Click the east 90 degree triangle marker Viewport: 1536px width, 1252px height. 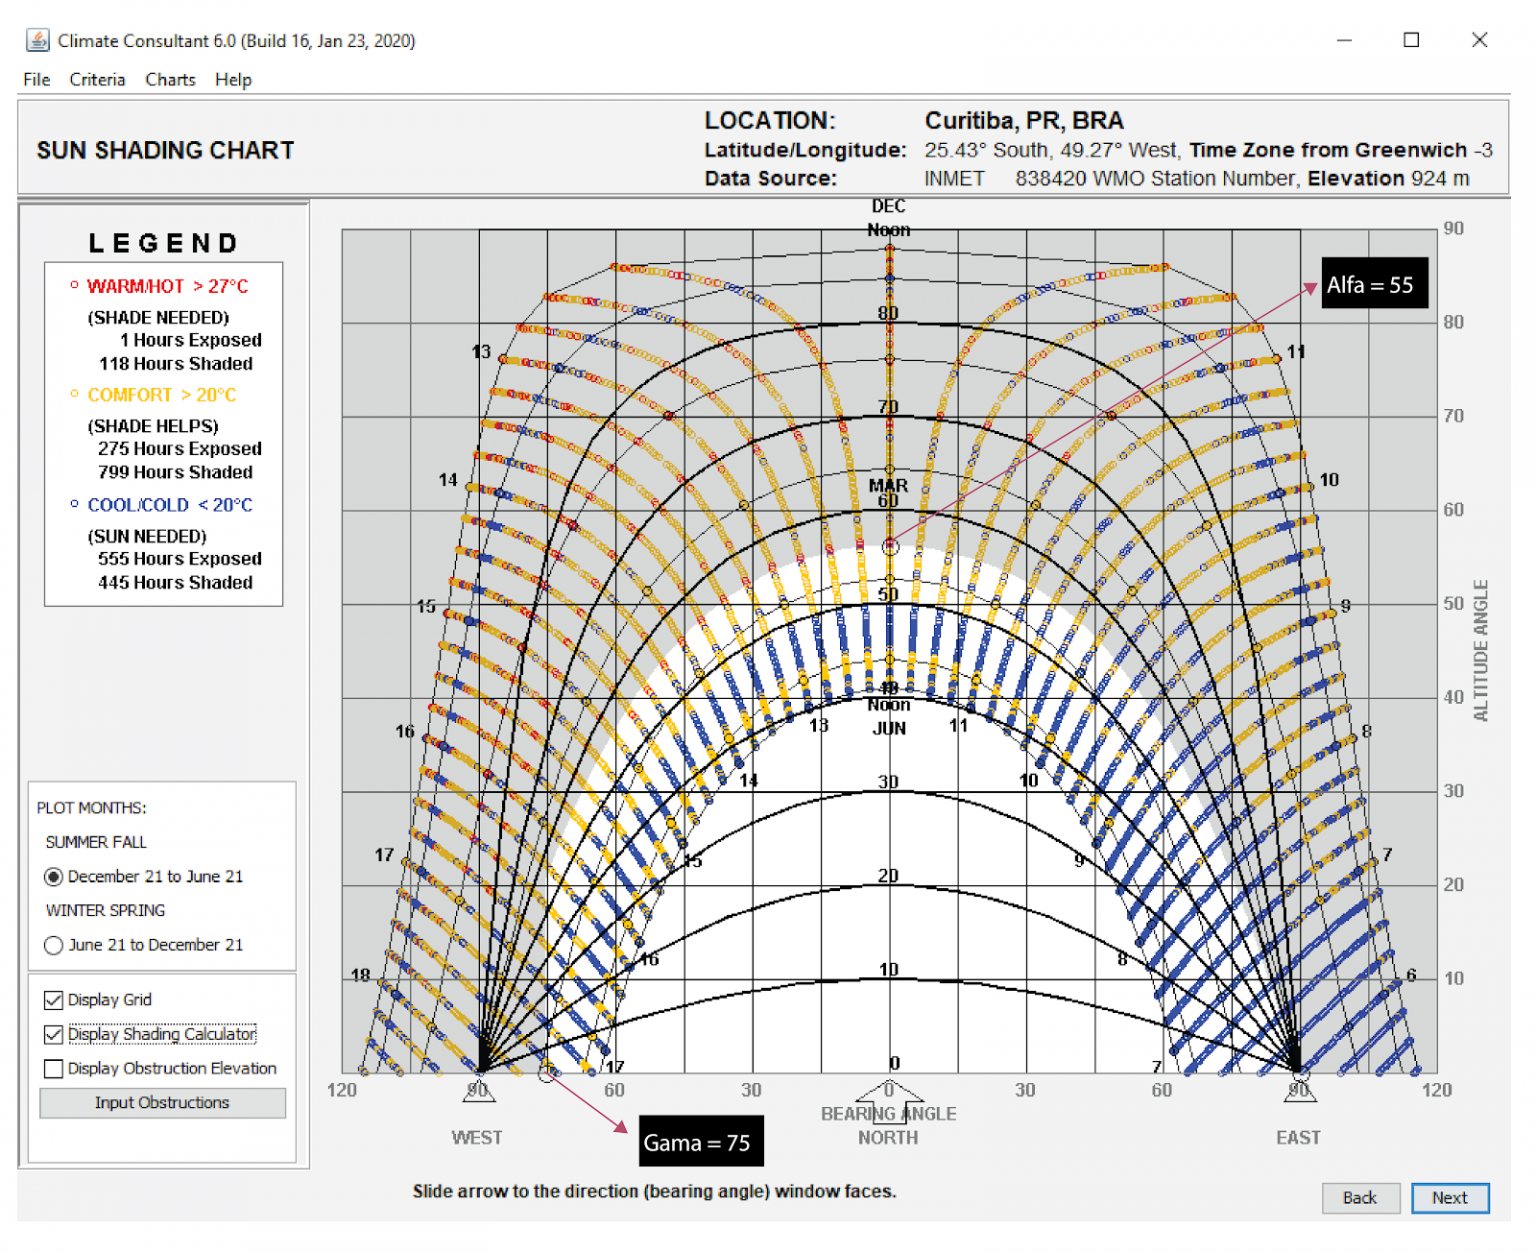pyautogui.click(x=1299, y=1091)
